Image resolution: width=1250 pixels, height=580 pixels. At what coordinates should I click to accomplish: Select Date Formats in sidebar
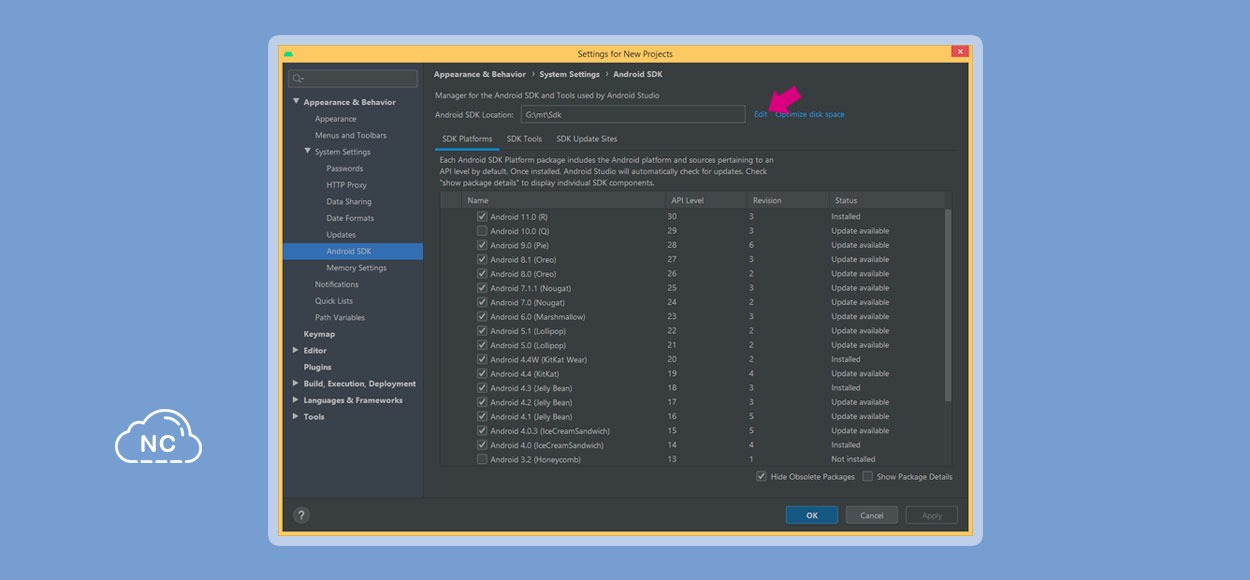(350, 218)
